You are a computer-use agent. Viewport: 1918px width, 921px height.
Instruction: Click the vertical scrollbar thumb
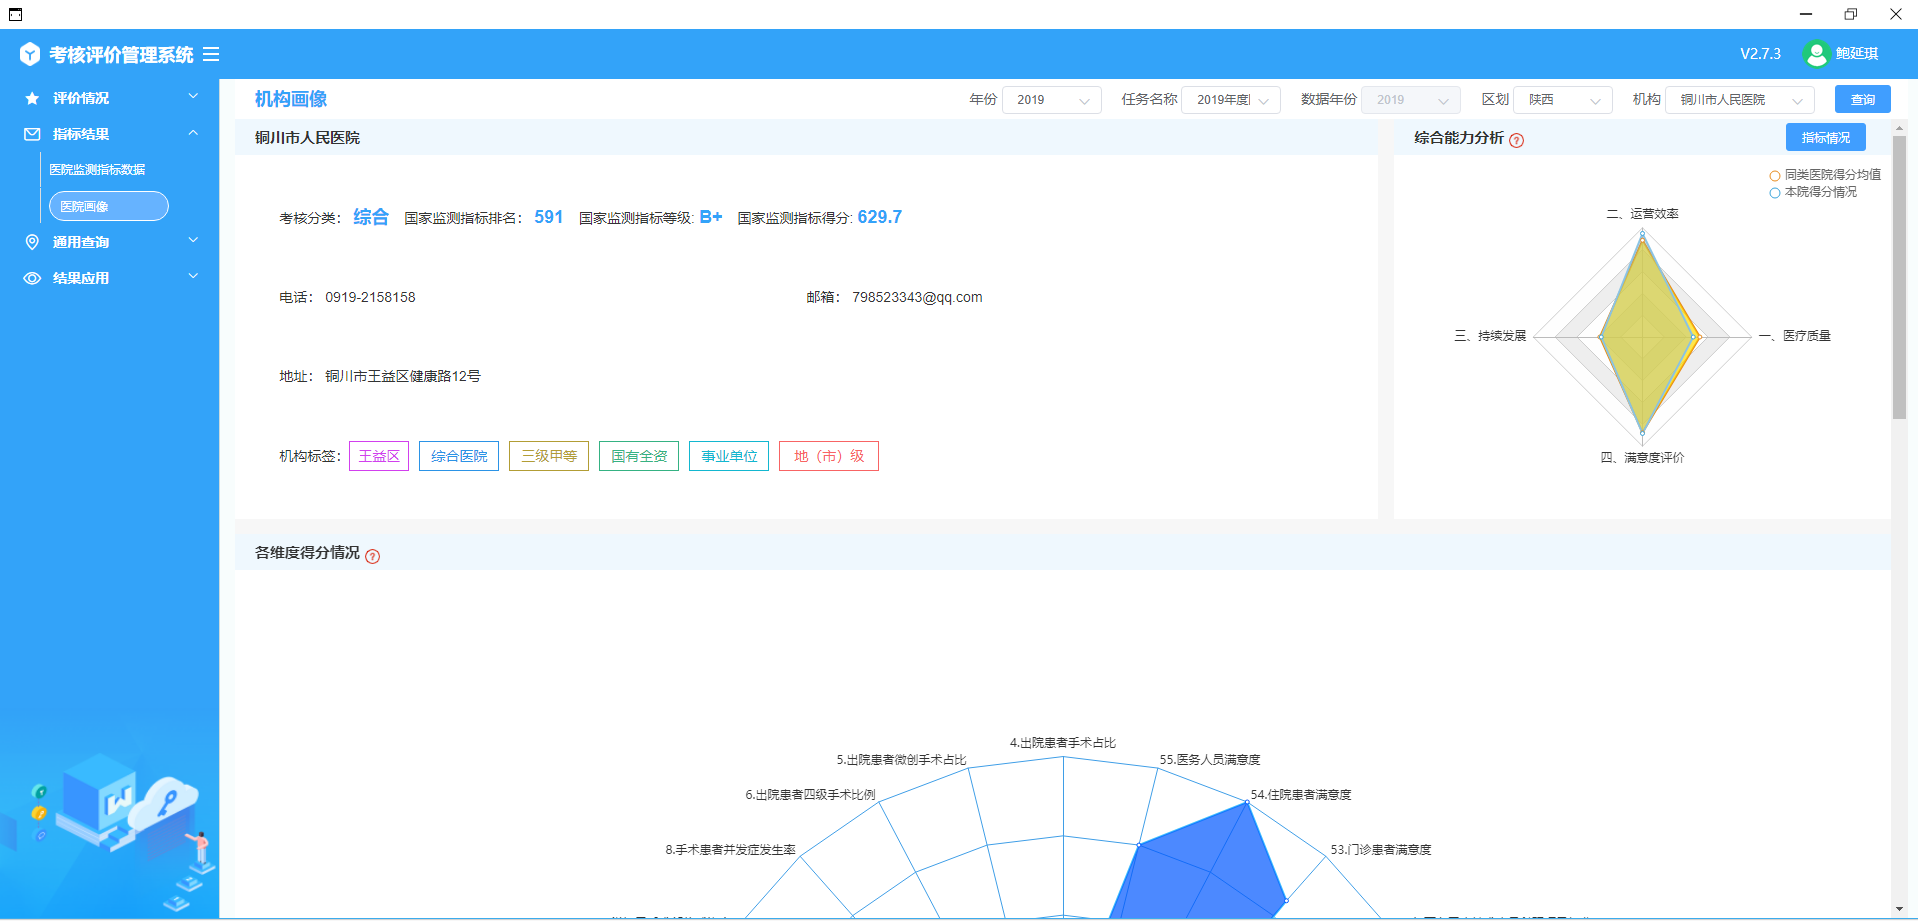pos(1899,277)
